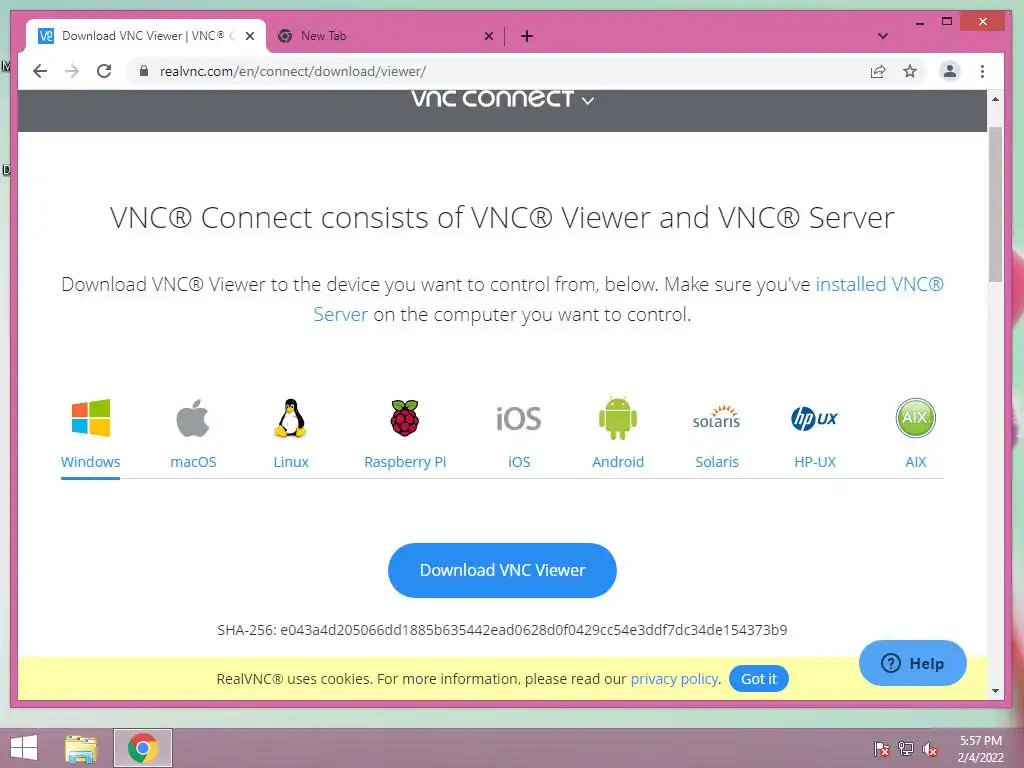Click the vertical scrollbar thumb
The height and width of the screenshot is (768, 1024).
995,204
